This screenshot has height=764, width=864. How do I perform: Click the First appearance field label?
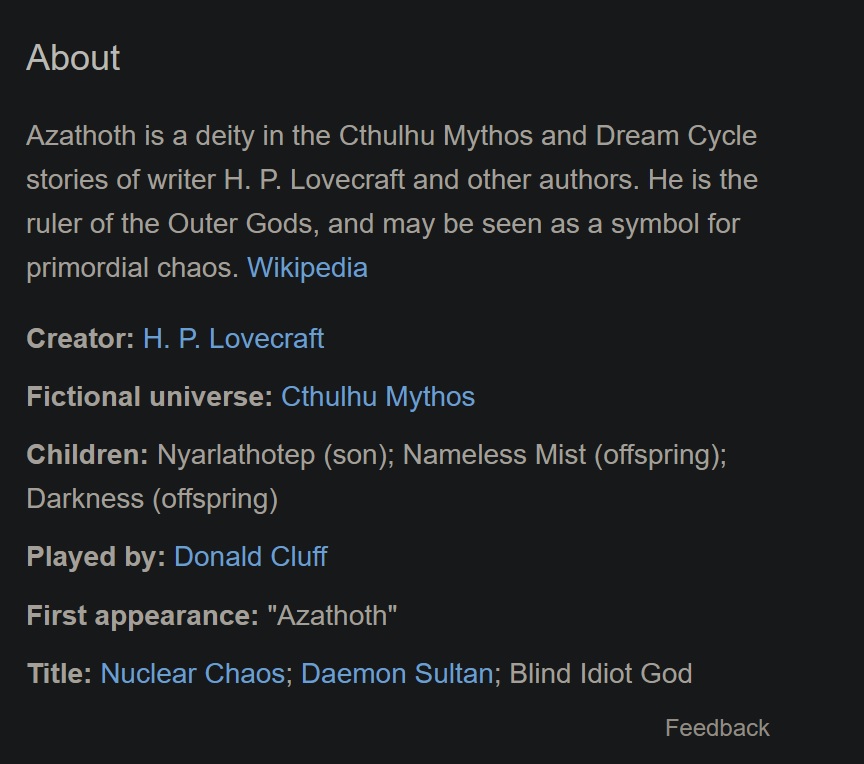[143, 615]
